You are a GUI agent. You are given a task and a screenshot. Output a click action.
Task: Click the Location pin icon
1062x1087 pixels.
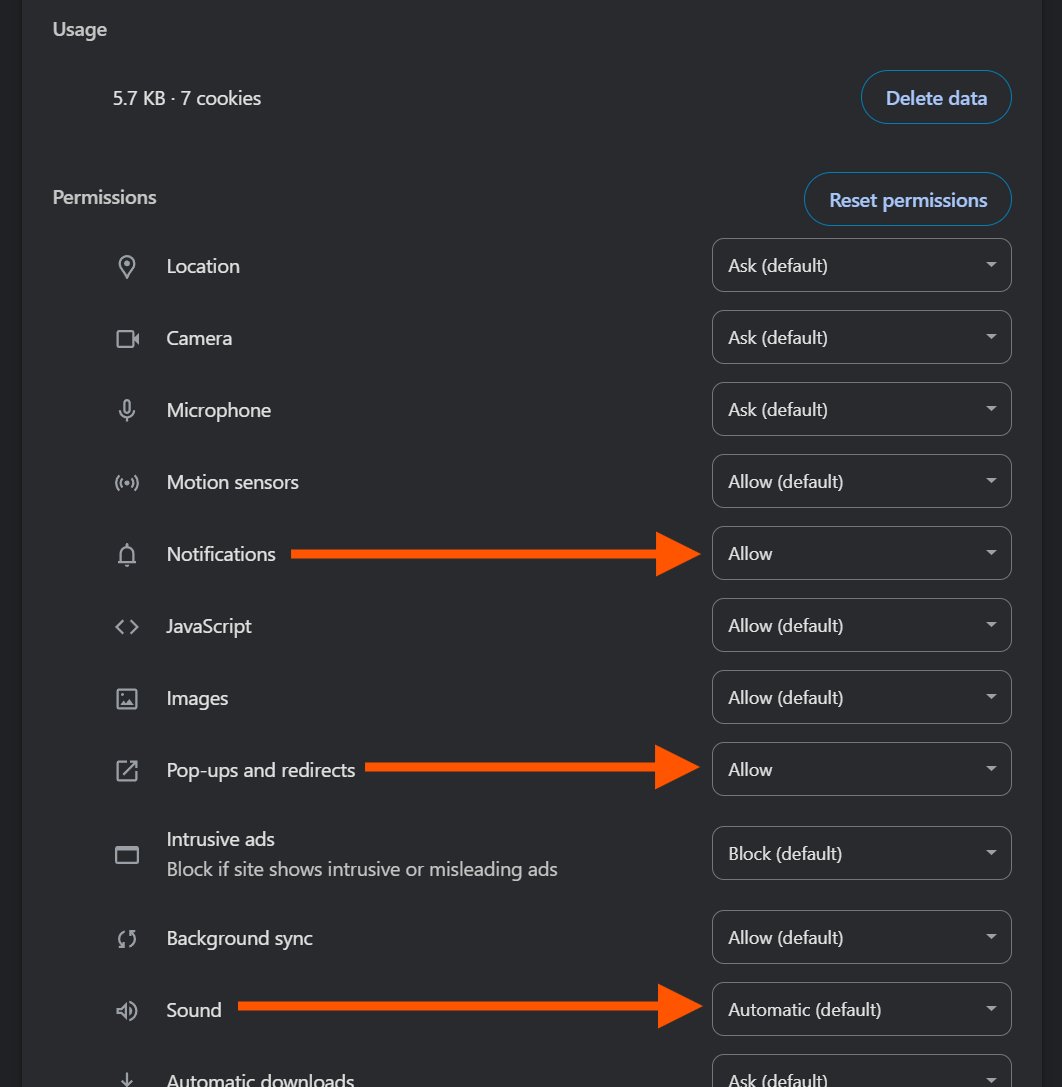coord(127,267)
